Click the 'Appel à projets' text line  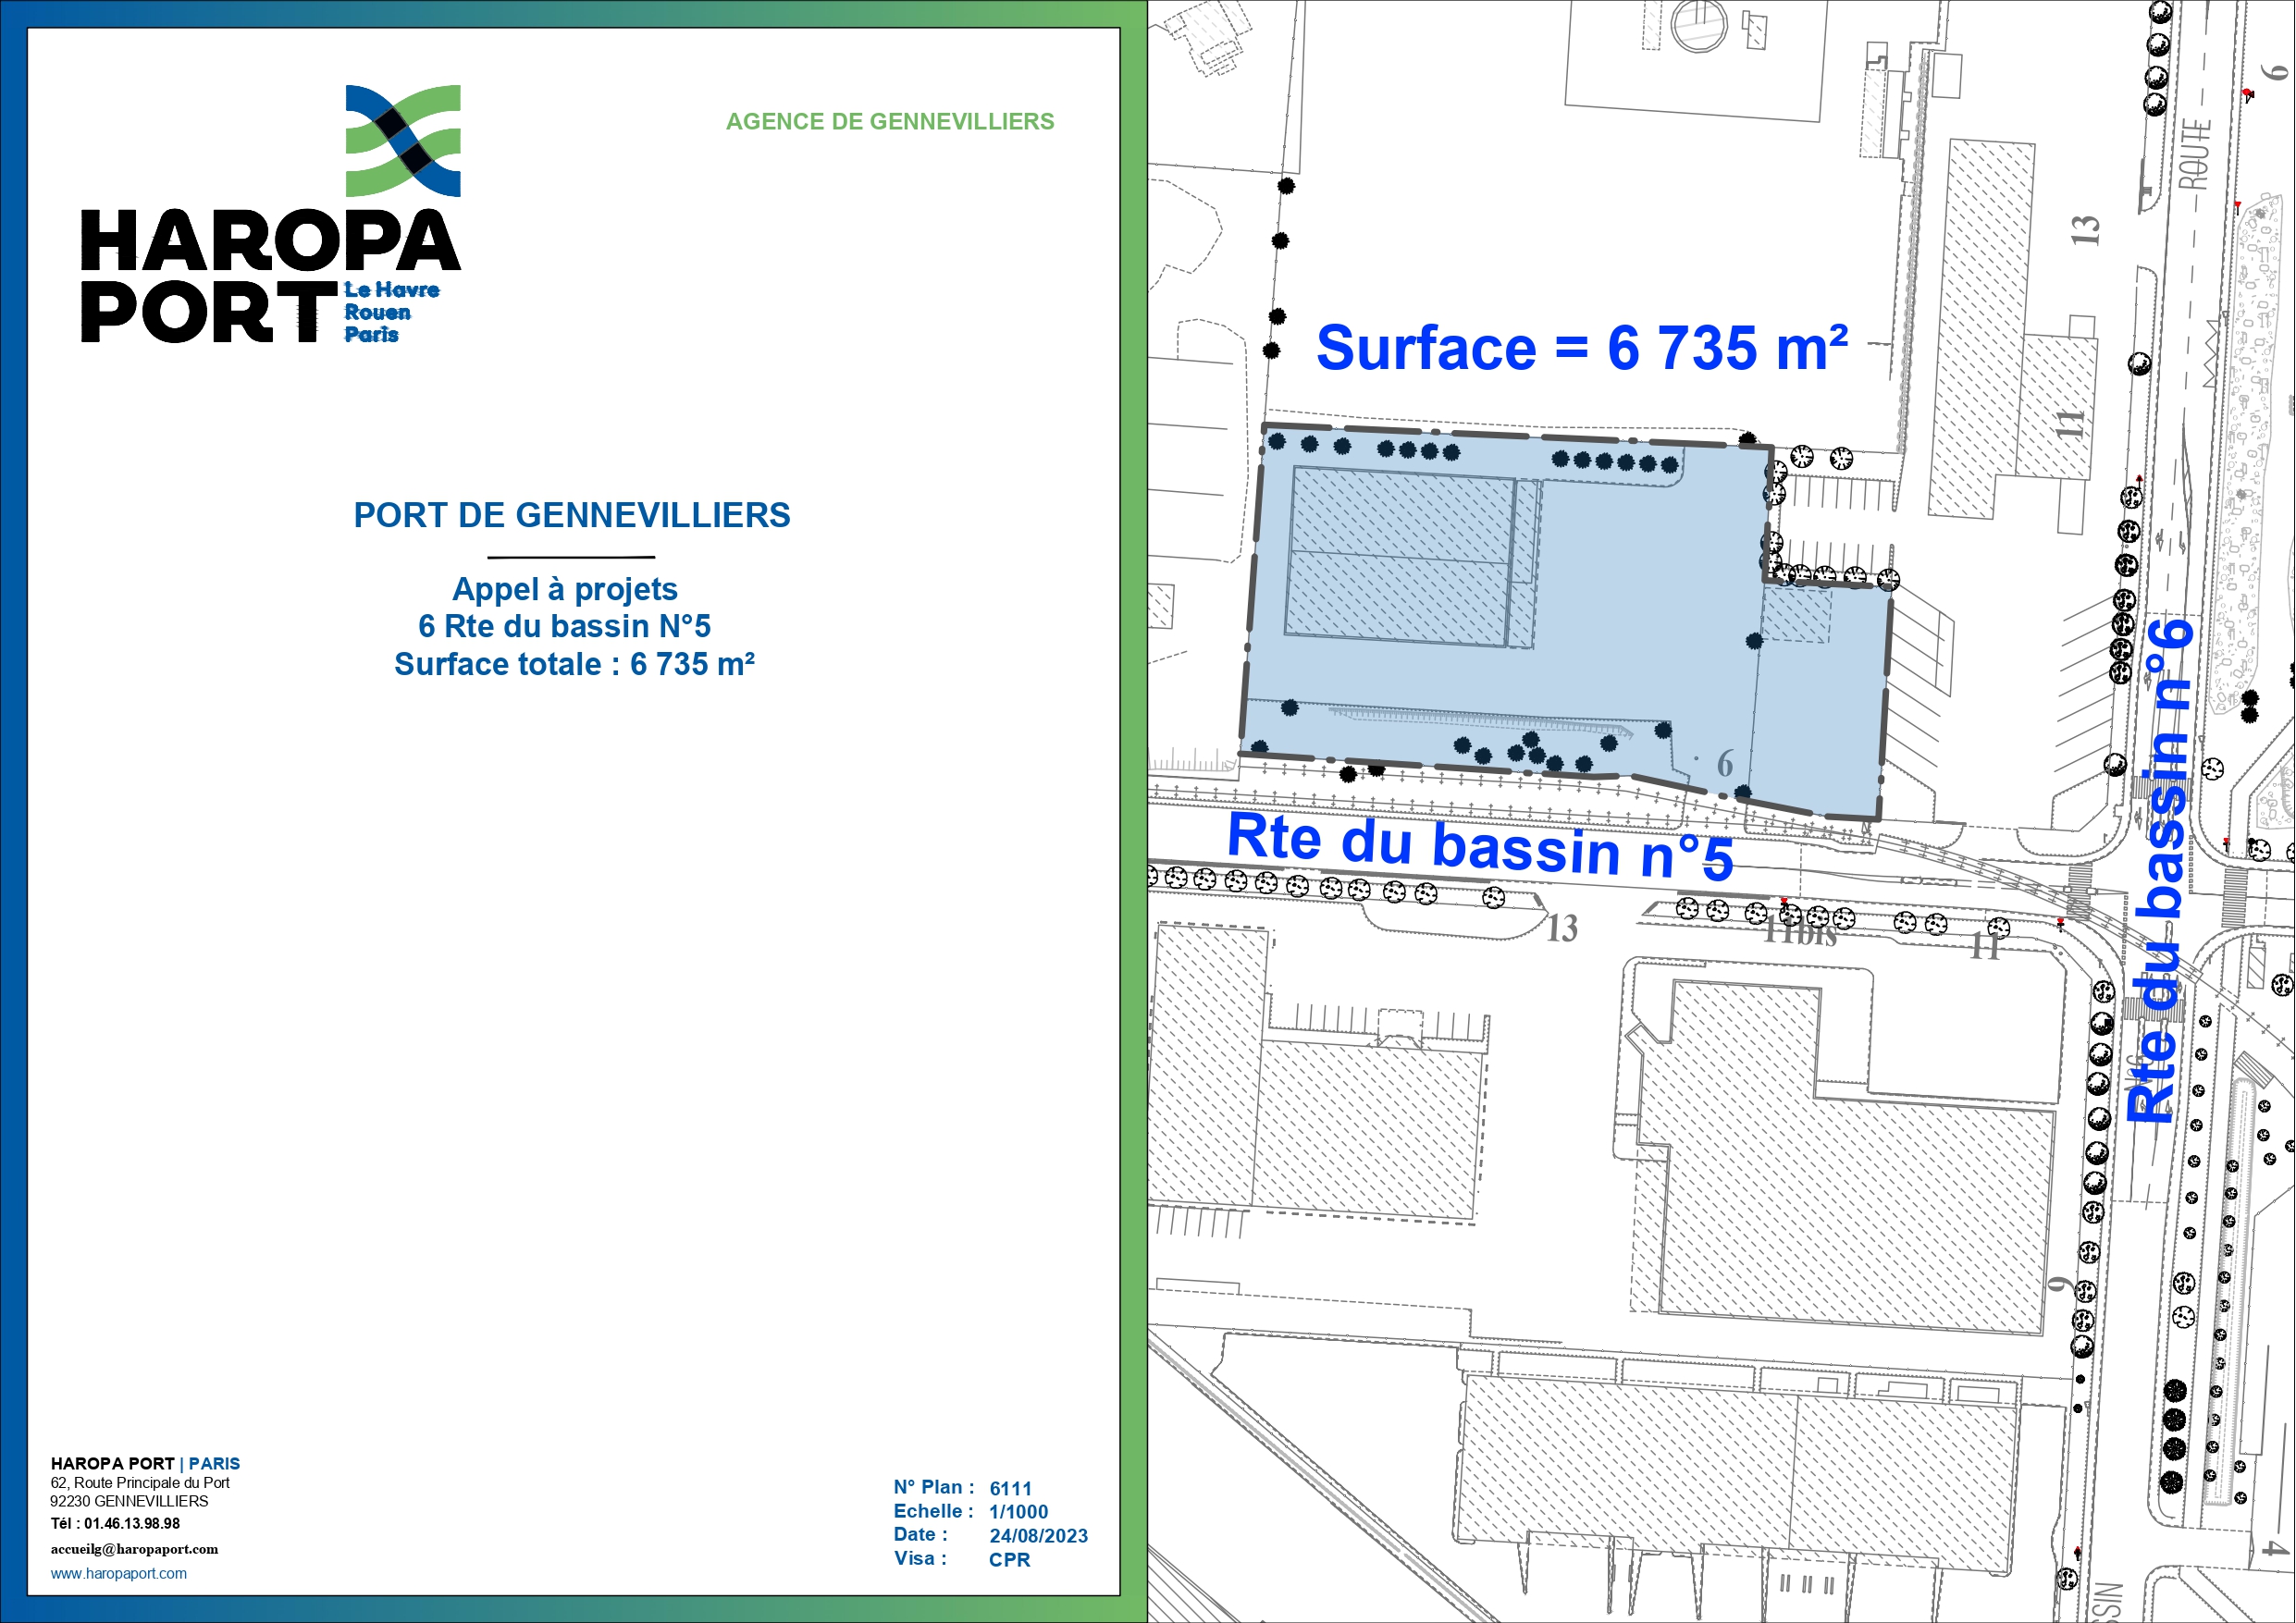(565, 589)
